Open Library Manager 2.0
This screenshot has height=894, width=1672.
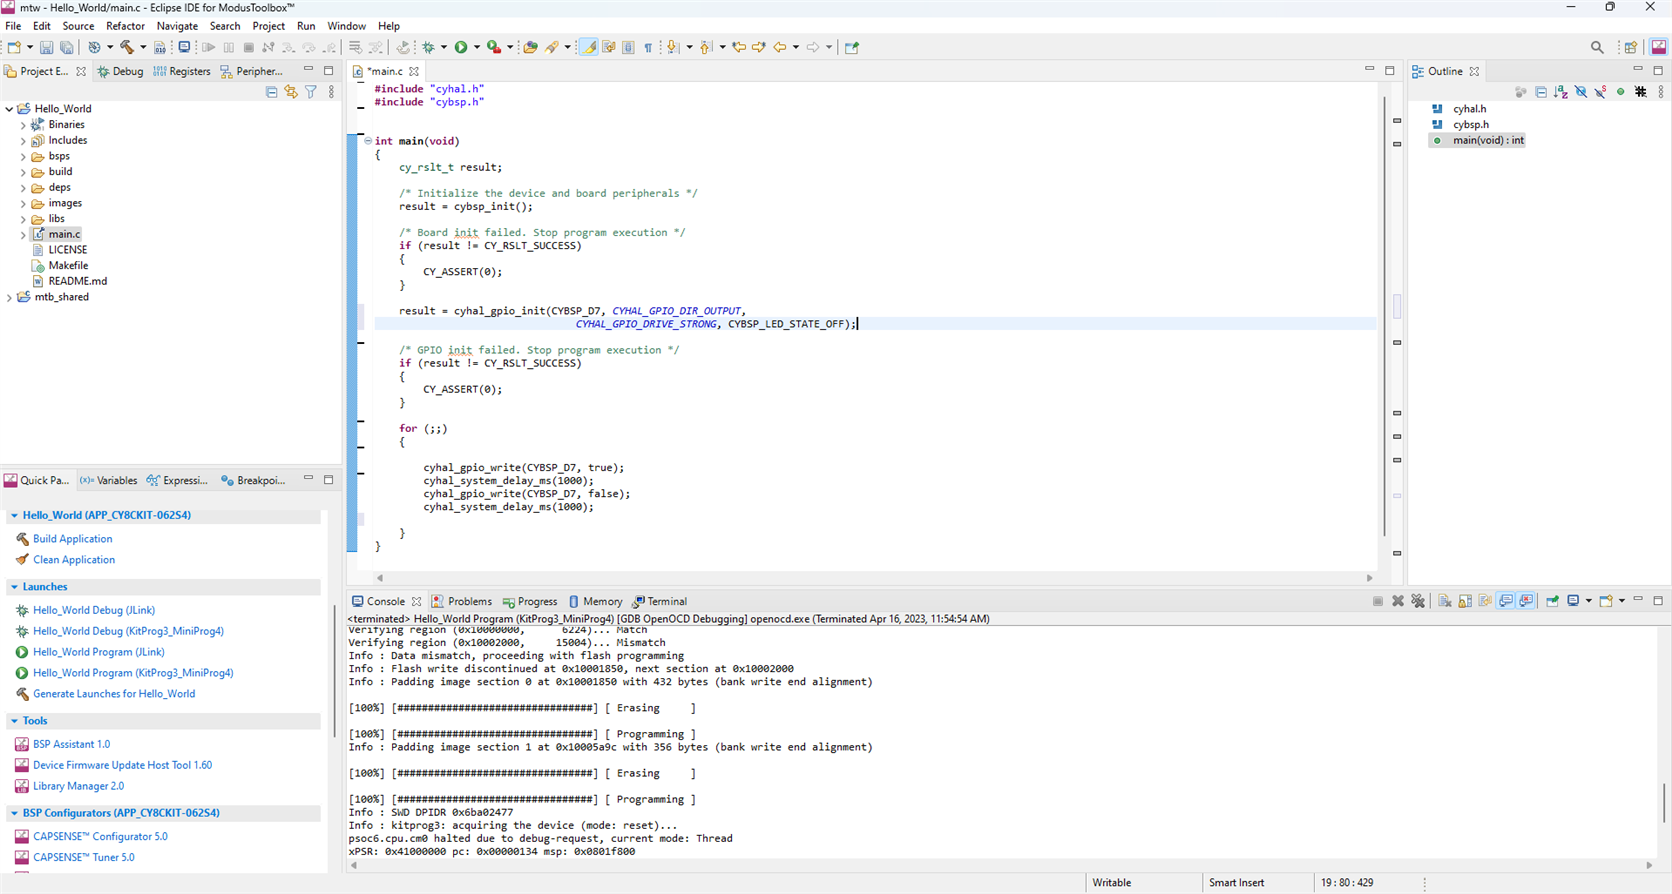click(78, 786)
